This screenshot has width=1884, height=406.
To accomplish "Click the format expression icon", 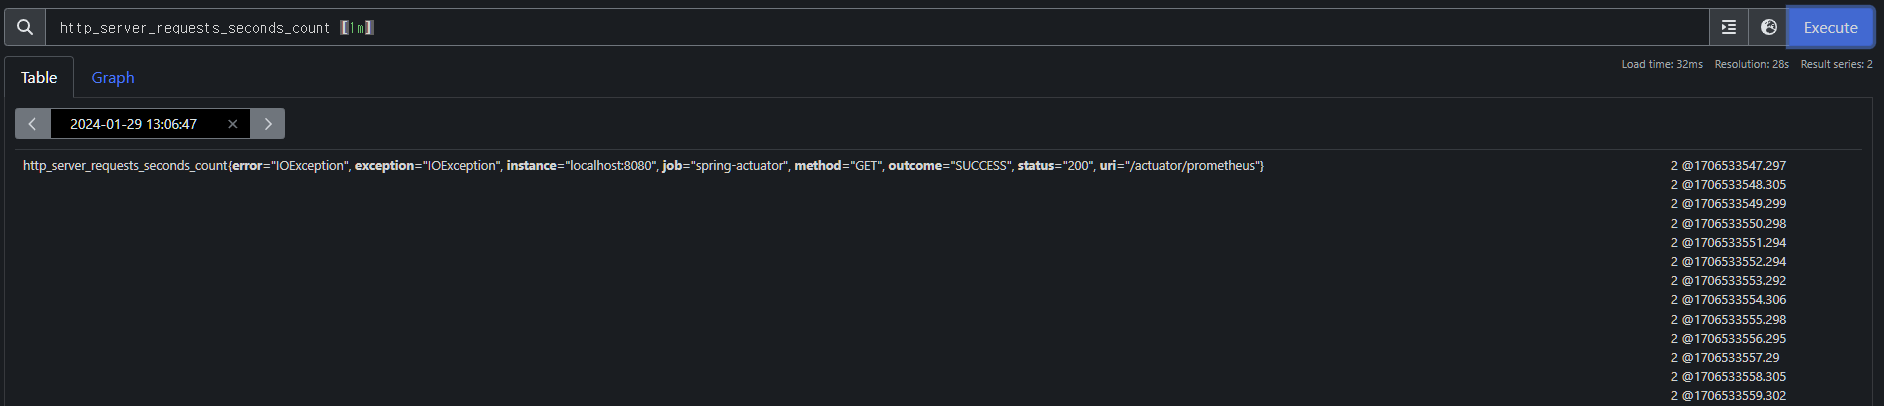I will coord(1729,27).
